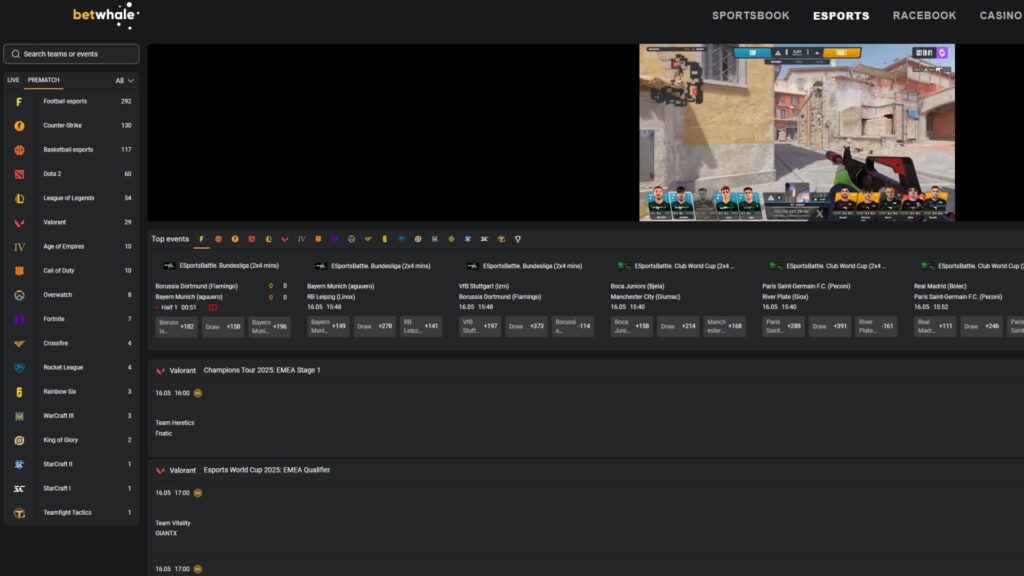Open the Team Vitality vs GIANTX match
The height and width of the screenshot is (576, 1024).
point(173,528)
